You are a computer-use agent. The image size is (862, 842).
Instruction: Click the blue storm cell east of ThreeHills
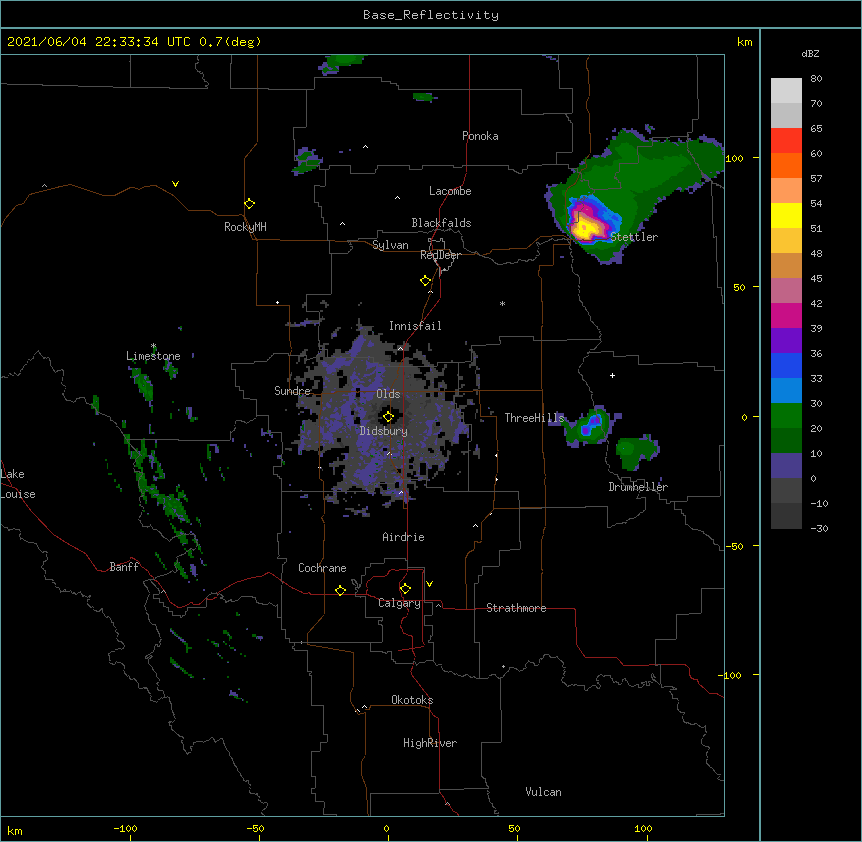[592, 425]
